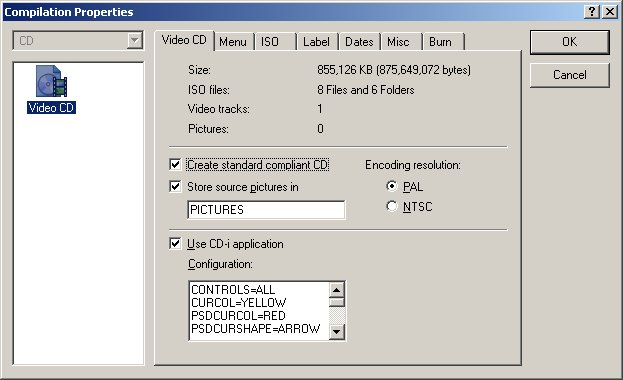This screenshot has width=623, height=380.
Task: Click the Cancel button
Action: click(x=569, y=75)
